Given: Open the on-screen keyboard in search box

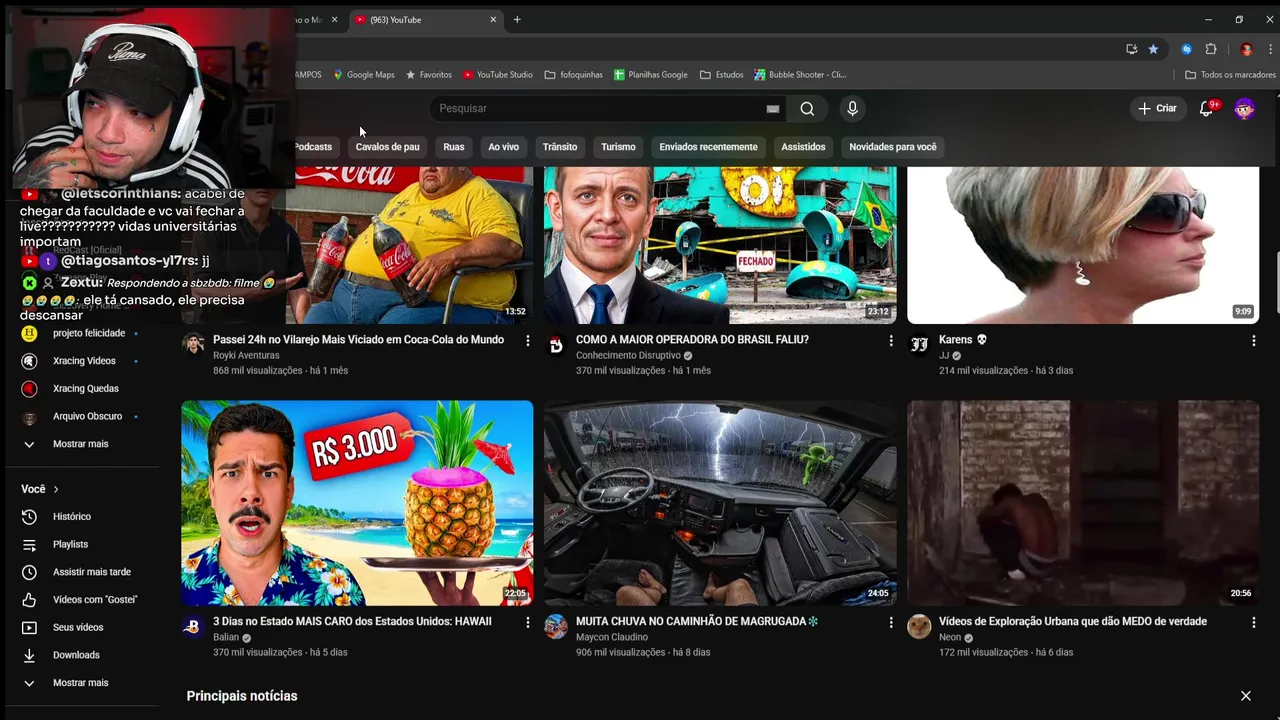Looking at the screenshot, I should tap(772, 108).
